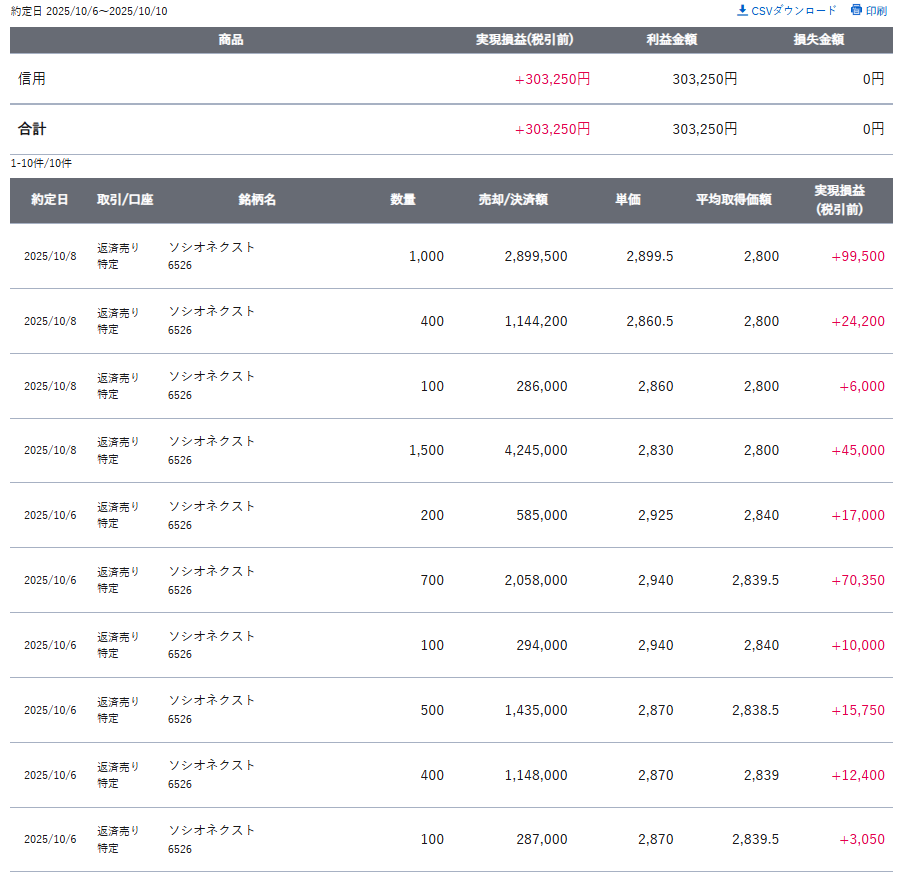The width and height of the screenshot is (908, 879).
Task: Click the 売却/決済額 column header
Action: click(513, 200)
